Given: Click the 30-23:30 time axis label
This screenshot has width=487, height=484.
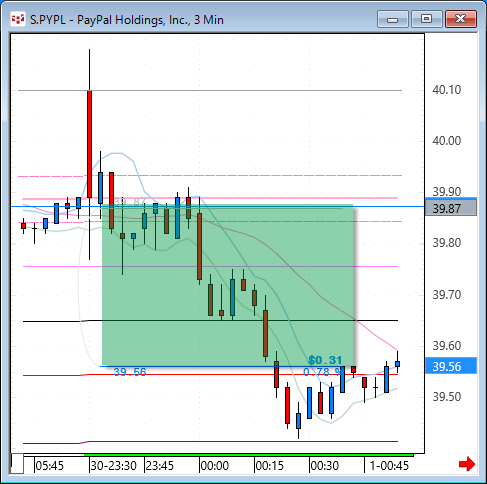Looking at the screenshot, I should point(113,465).
